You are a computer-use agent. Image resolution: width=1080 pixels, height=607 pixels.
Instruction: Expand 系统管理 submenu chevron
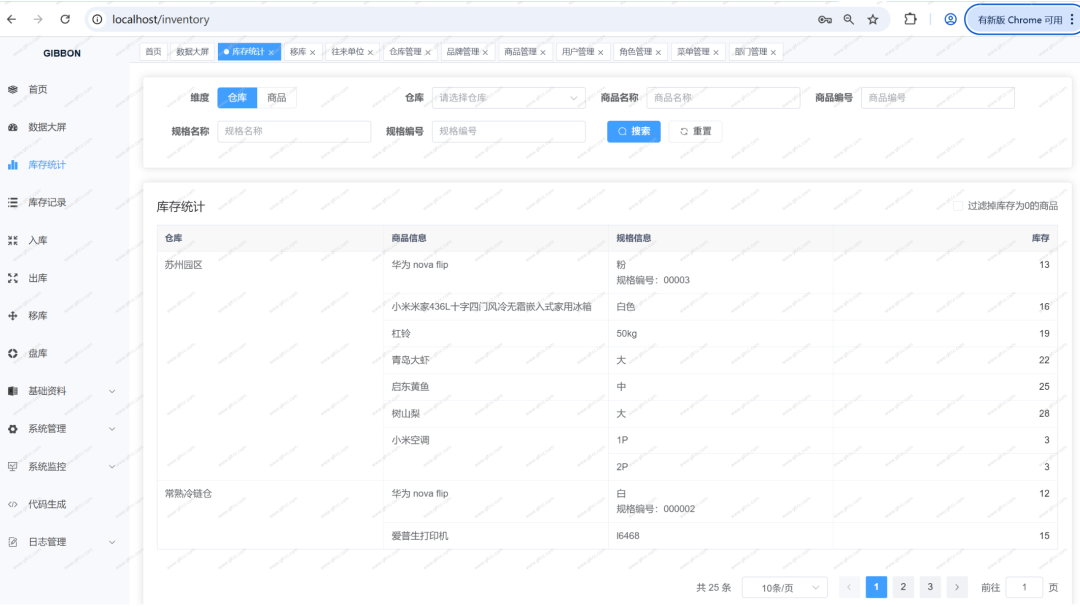112,429
